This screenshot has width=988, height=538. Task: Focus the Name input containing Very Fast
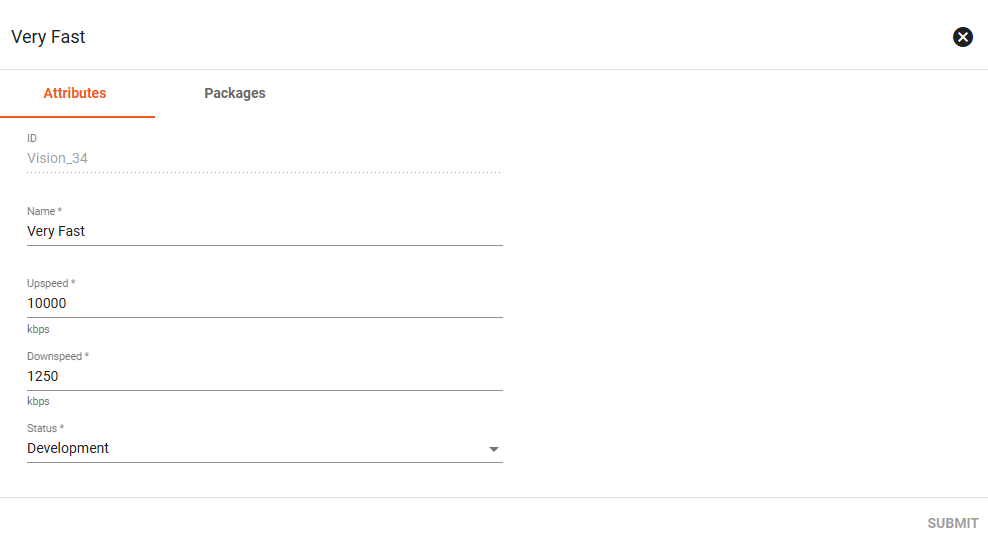point(265,231)
